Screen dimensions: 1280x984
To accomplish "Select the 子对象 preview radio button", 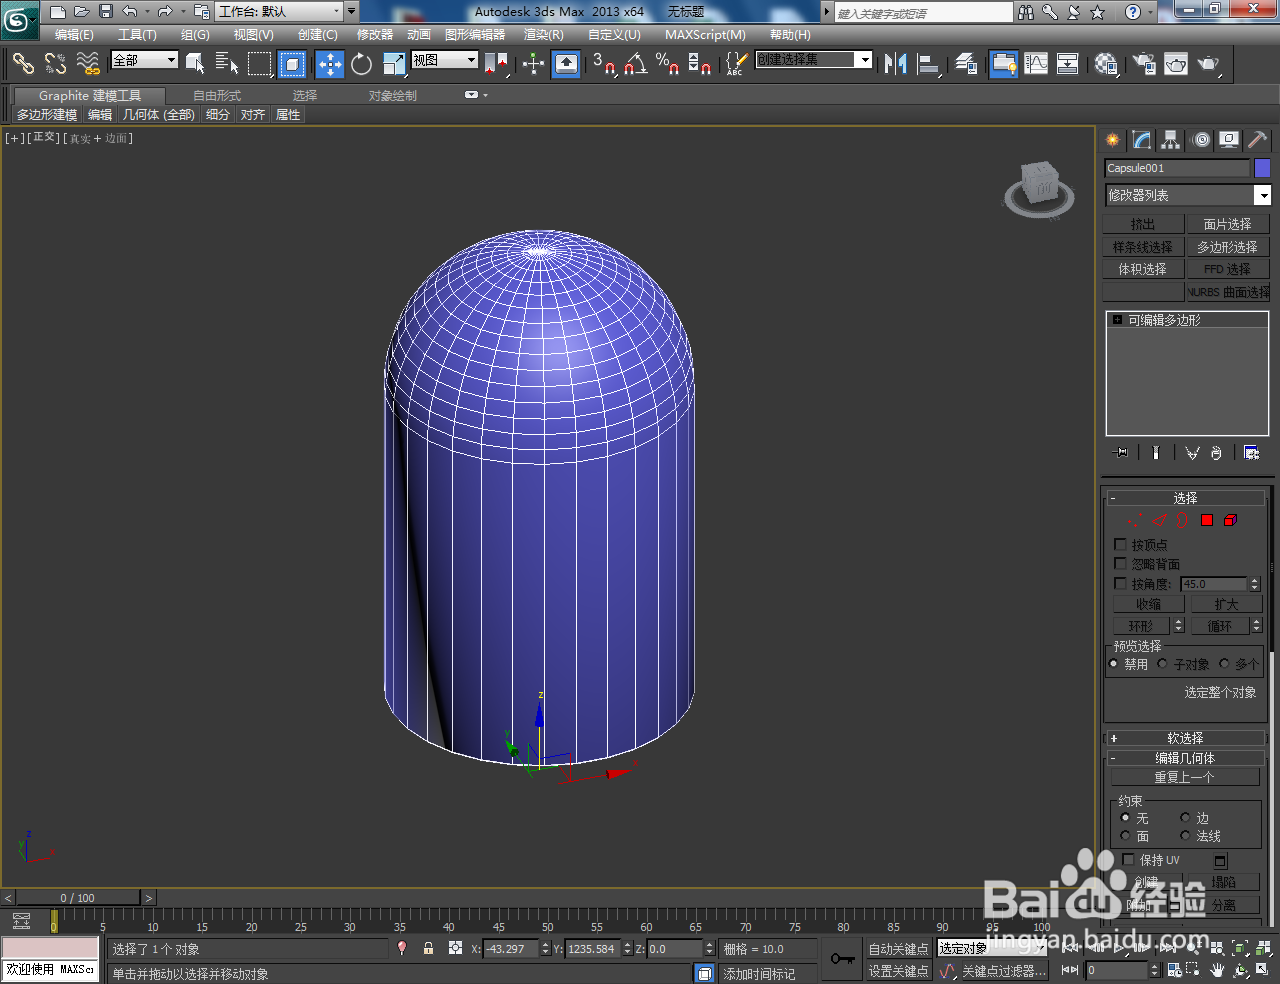I will click(1163, 664).
